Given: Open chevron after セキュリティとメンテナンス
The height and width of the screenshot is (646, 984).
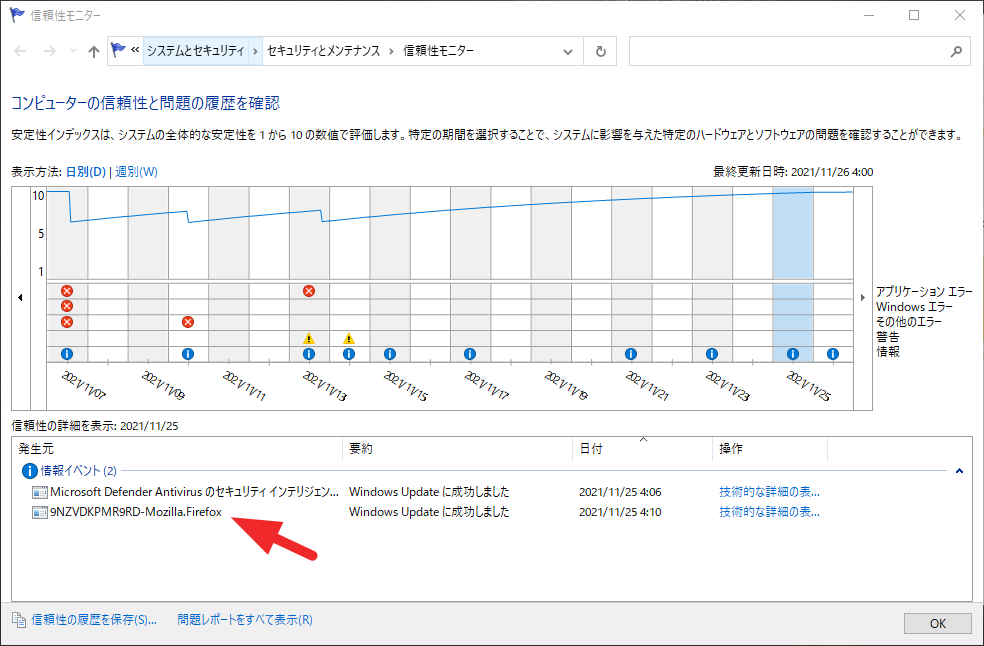Looking at the screenshot, I should [x=391, y=51].
